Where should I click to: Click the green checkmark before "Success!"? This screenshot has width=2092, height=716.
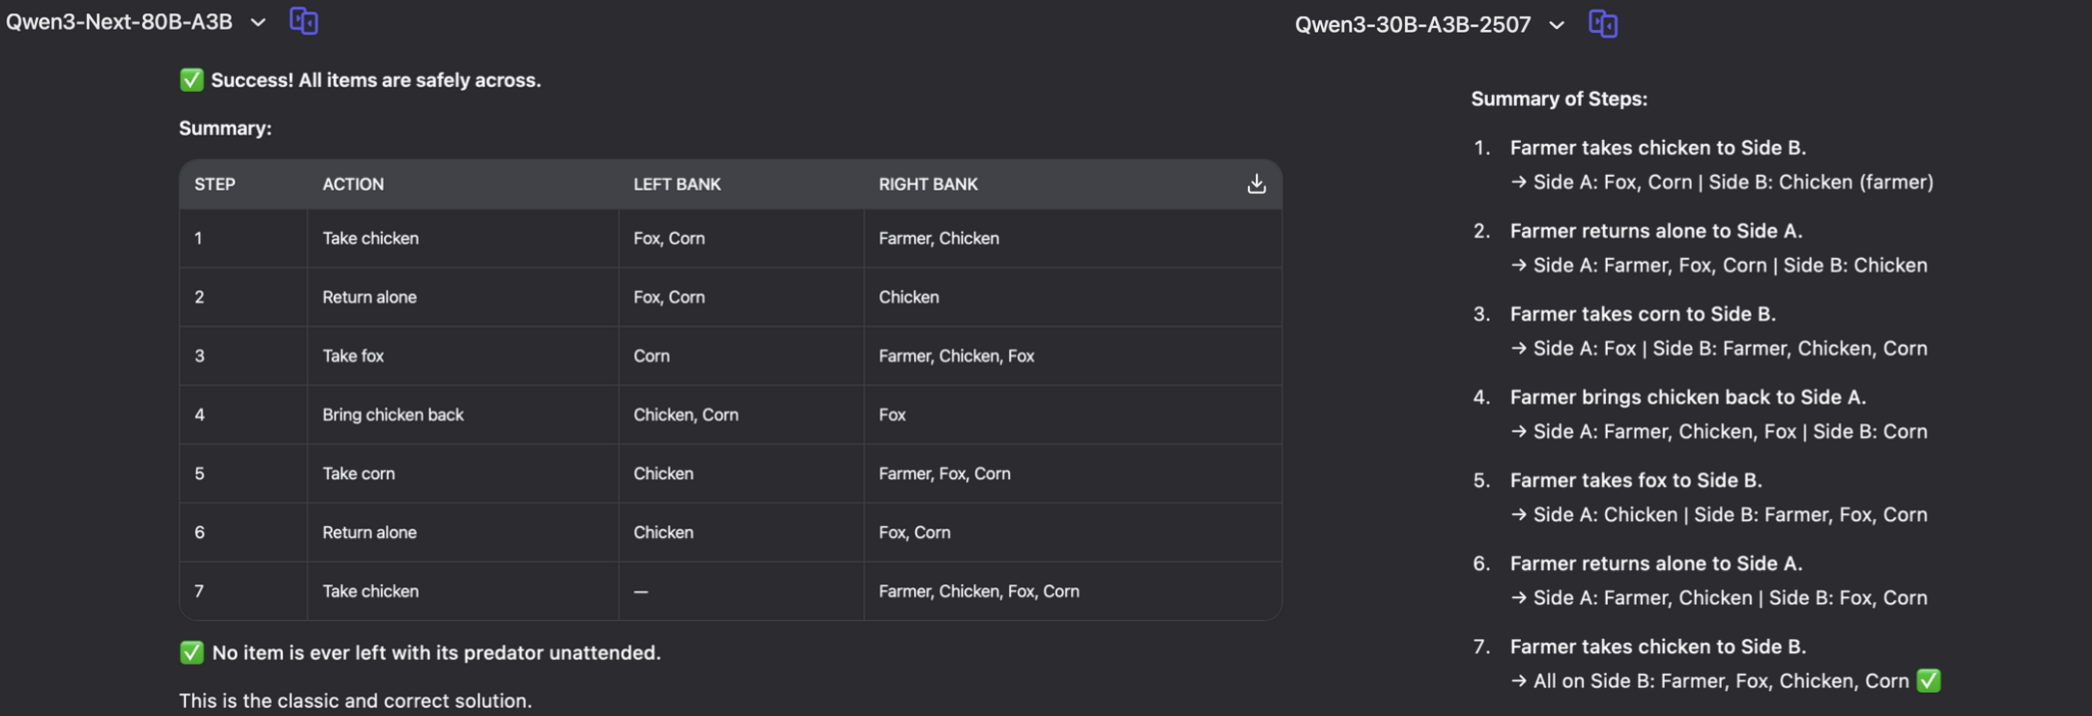pos(191,80)
